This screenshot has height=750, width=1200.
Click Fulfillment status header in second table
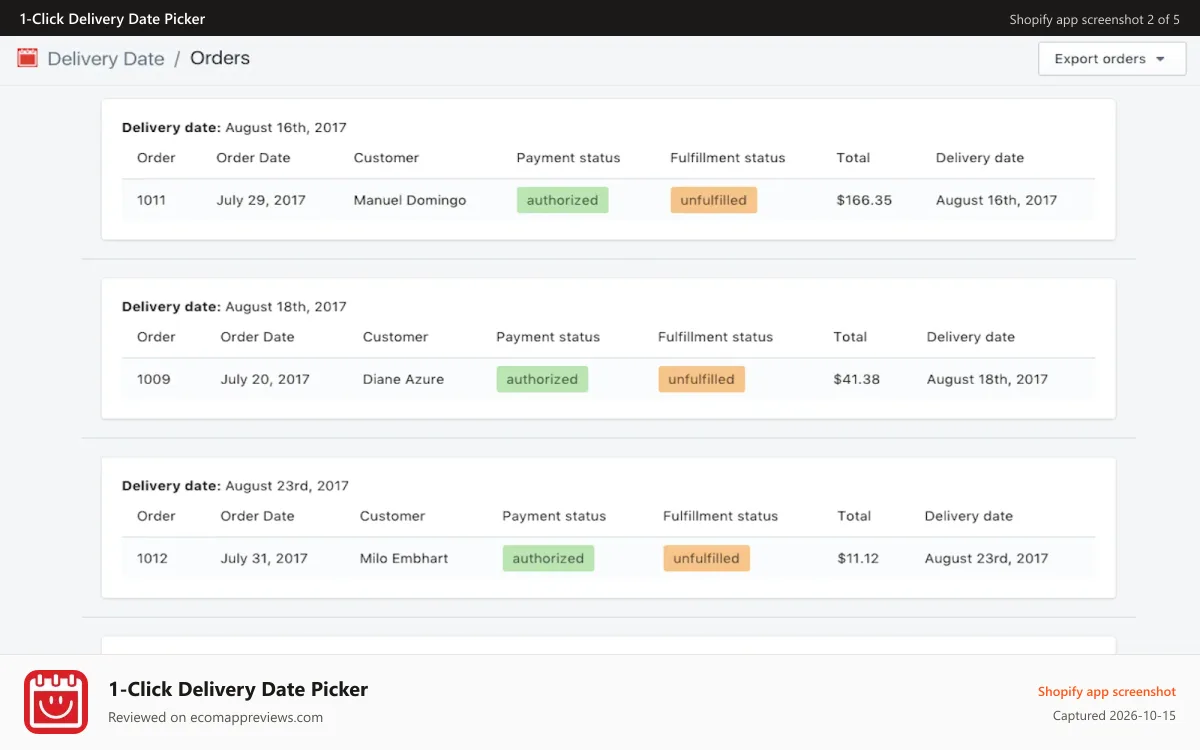(x=715, y=337)
